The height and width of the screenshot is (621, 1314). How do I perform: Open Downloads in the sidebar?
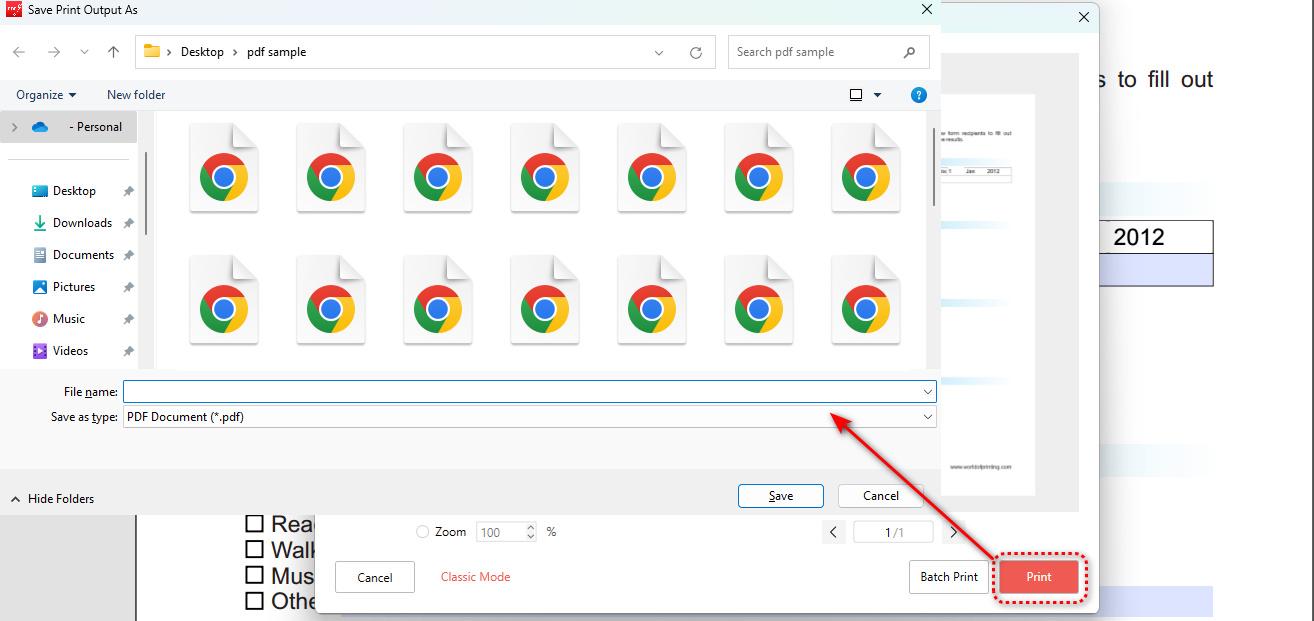(82, 223)
